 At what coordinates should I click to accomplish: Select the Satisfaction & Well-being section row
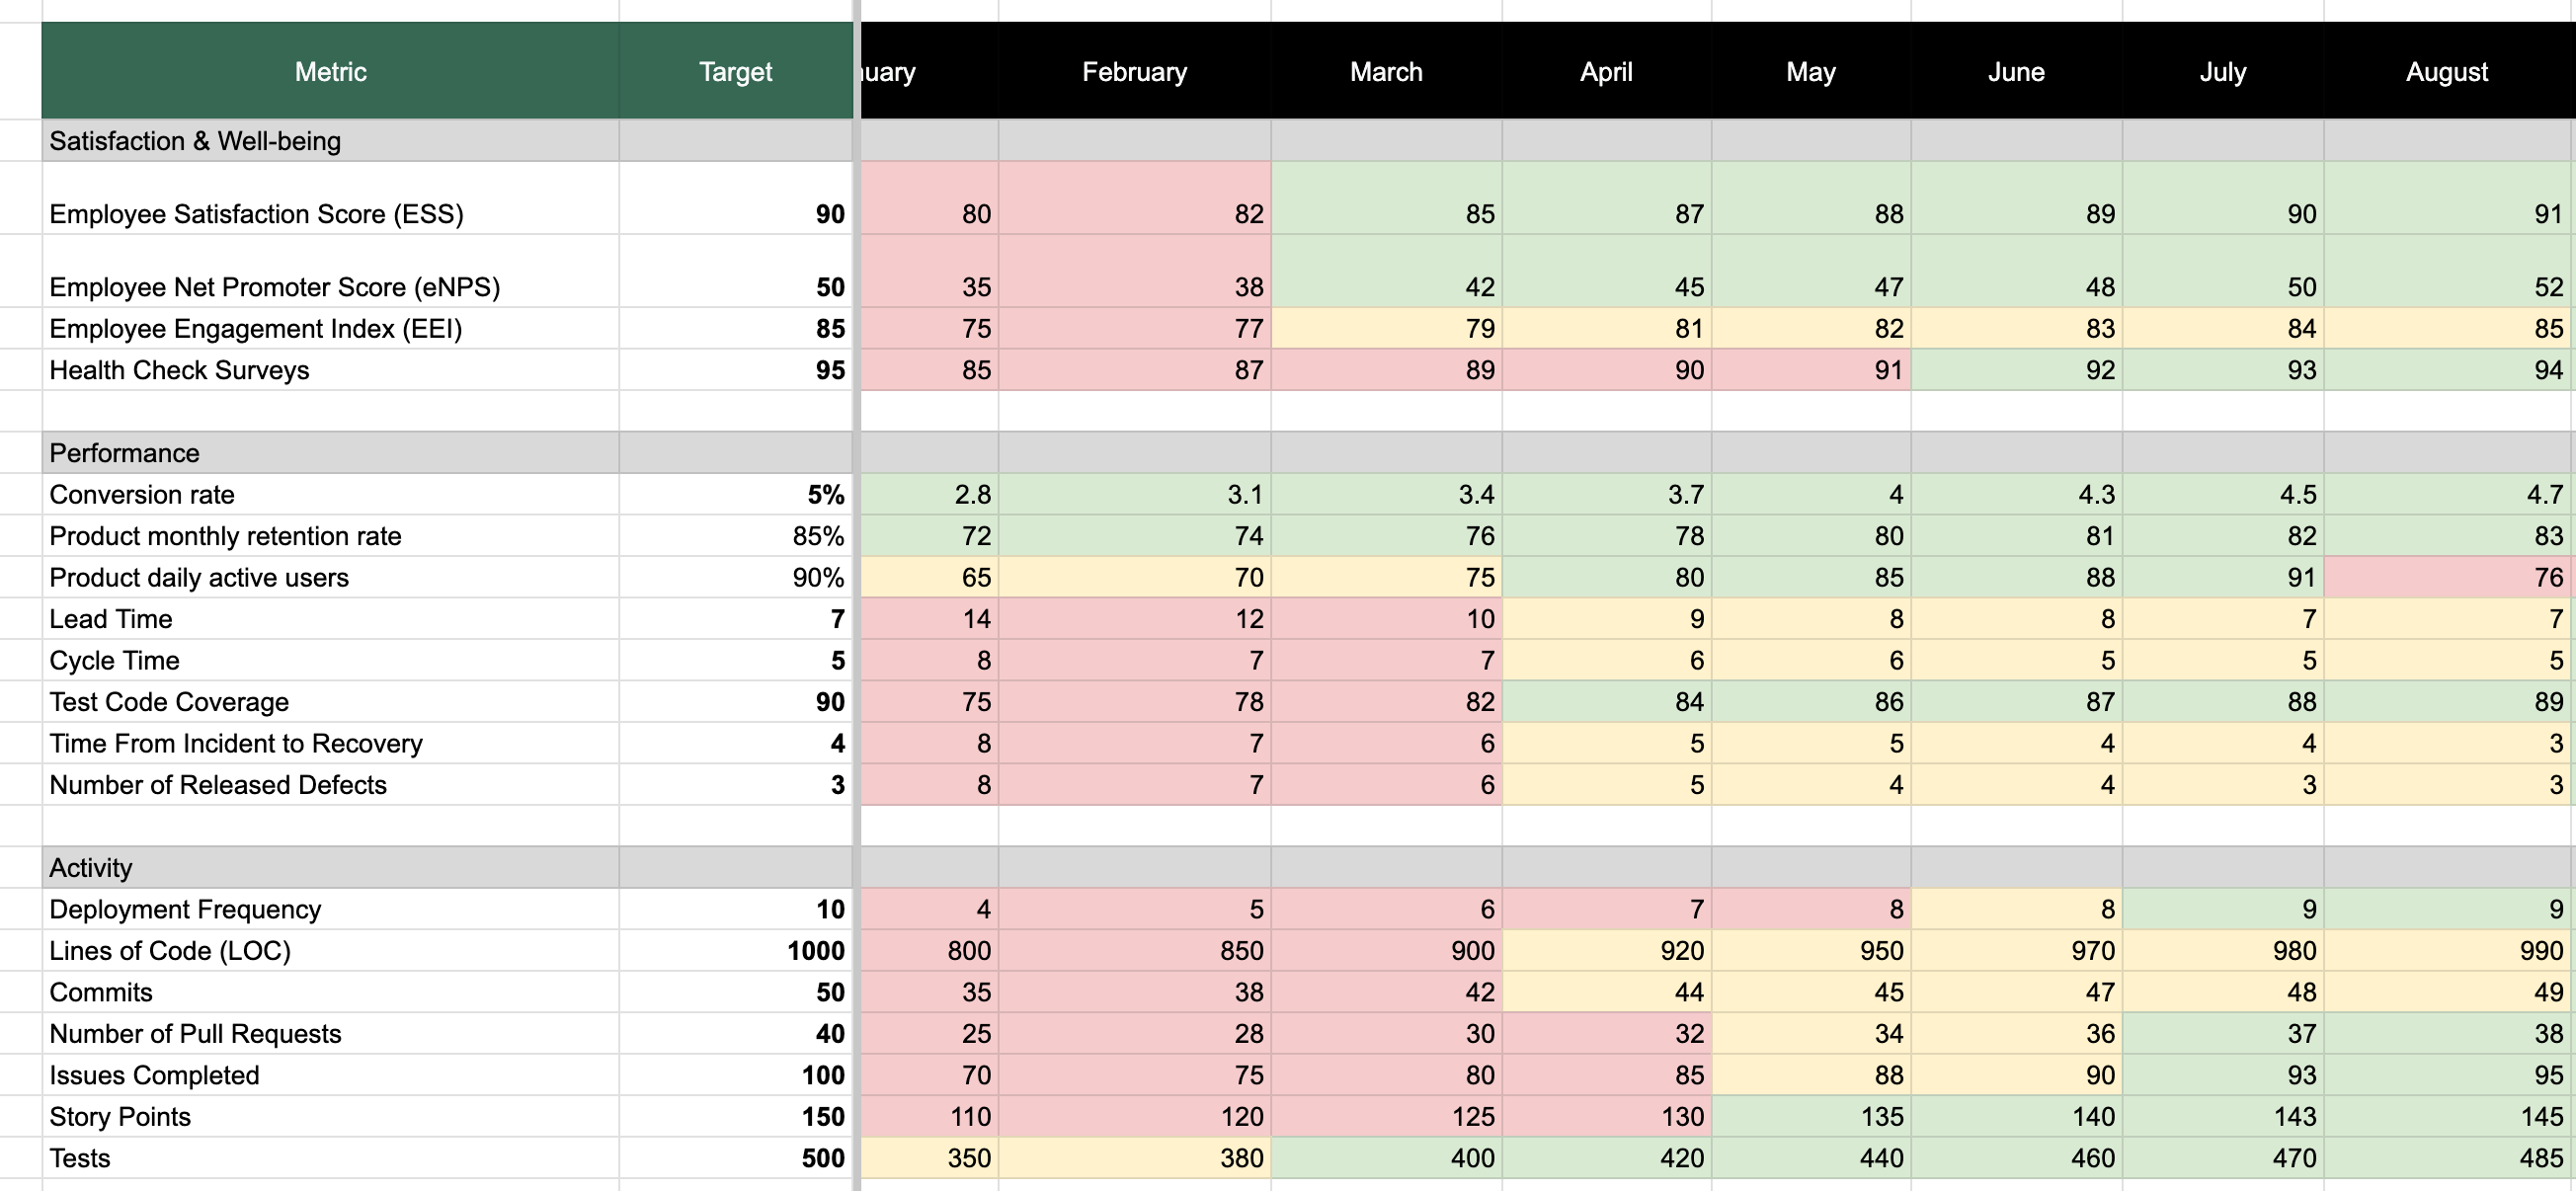click(x=330, y=141)
